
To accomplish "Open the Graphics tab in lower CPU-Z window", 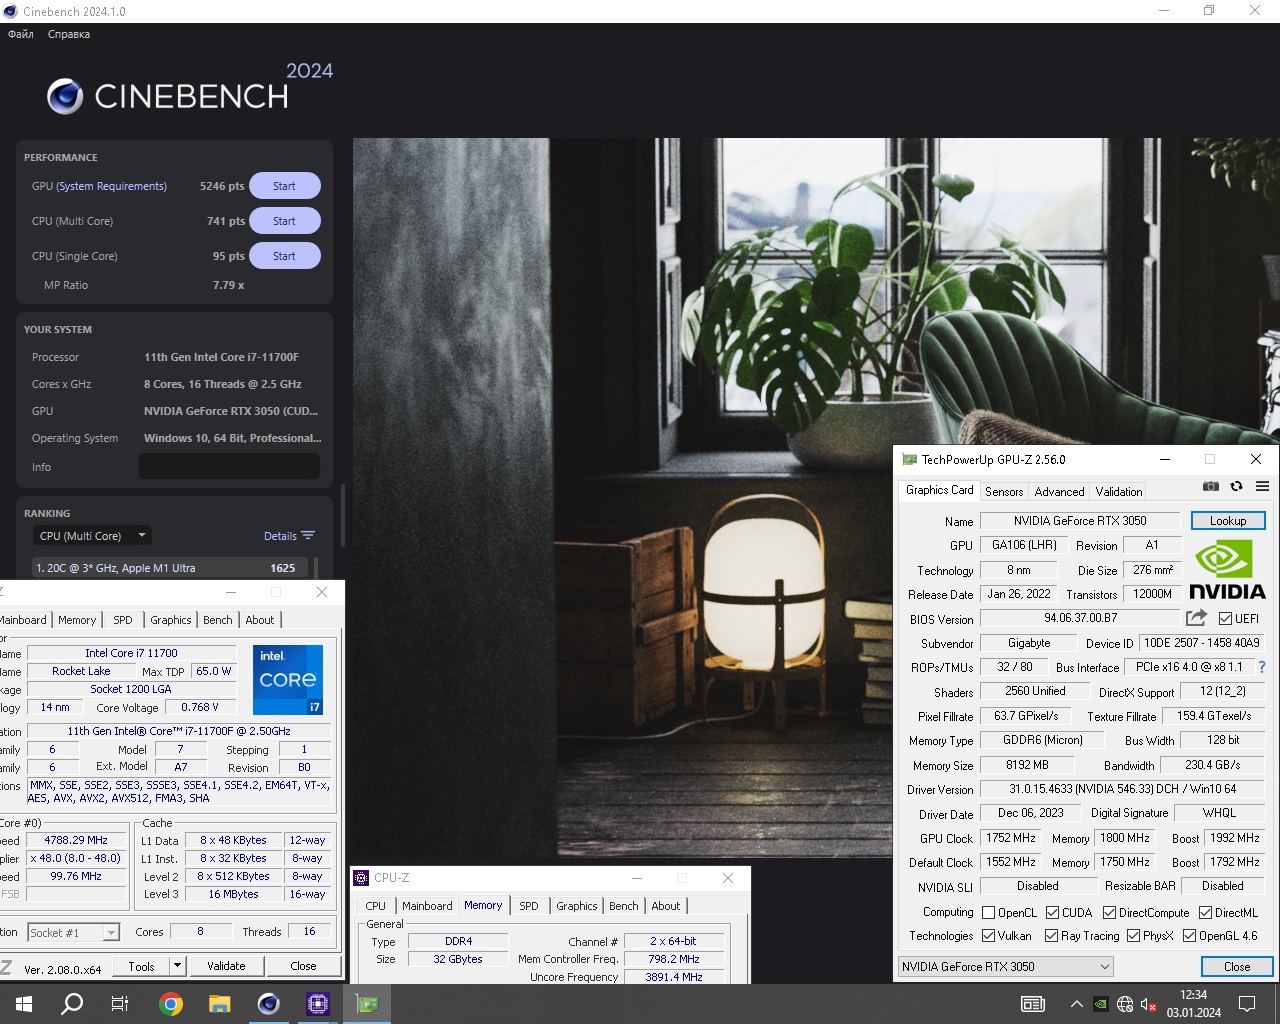I will tap(577, 906).
